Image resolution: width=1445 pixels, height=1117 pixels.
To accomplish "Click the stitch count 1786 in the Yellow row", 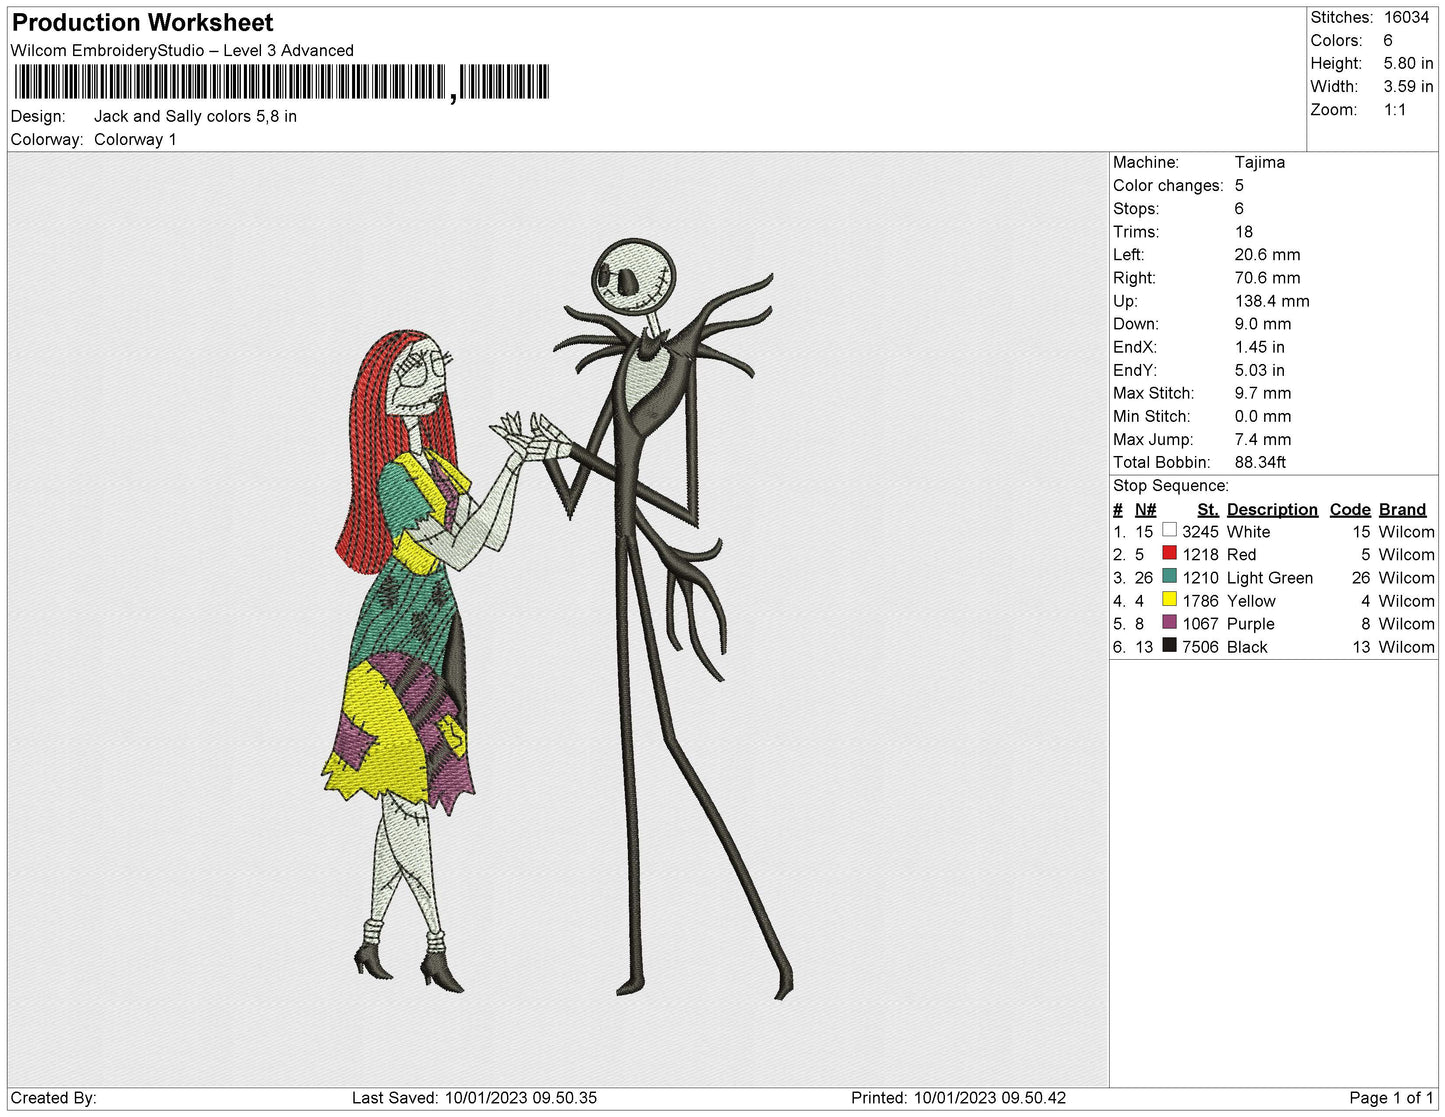I will tap(1200, 601).
